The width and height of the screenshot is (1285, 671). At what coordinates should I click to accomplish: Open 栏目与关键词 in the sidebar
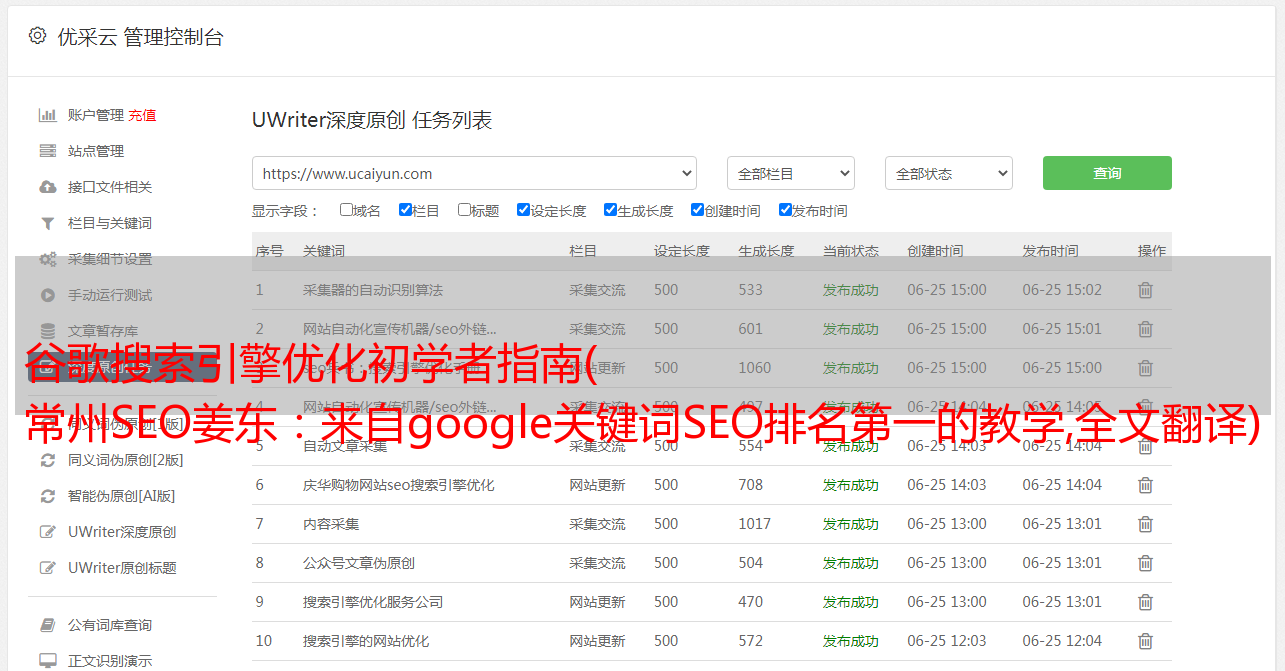pos(110,223)
